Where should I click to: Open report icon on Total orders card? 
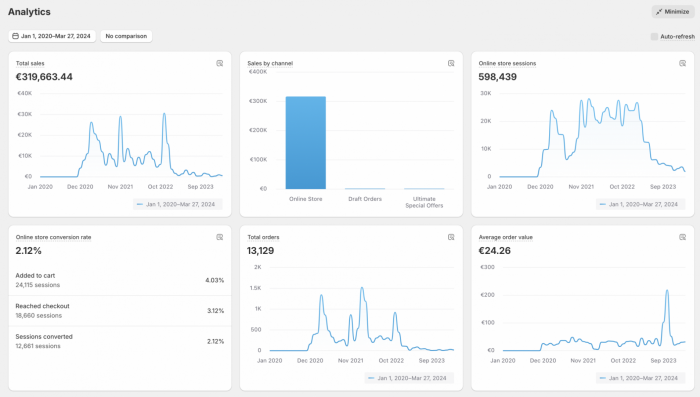[451, 237]
